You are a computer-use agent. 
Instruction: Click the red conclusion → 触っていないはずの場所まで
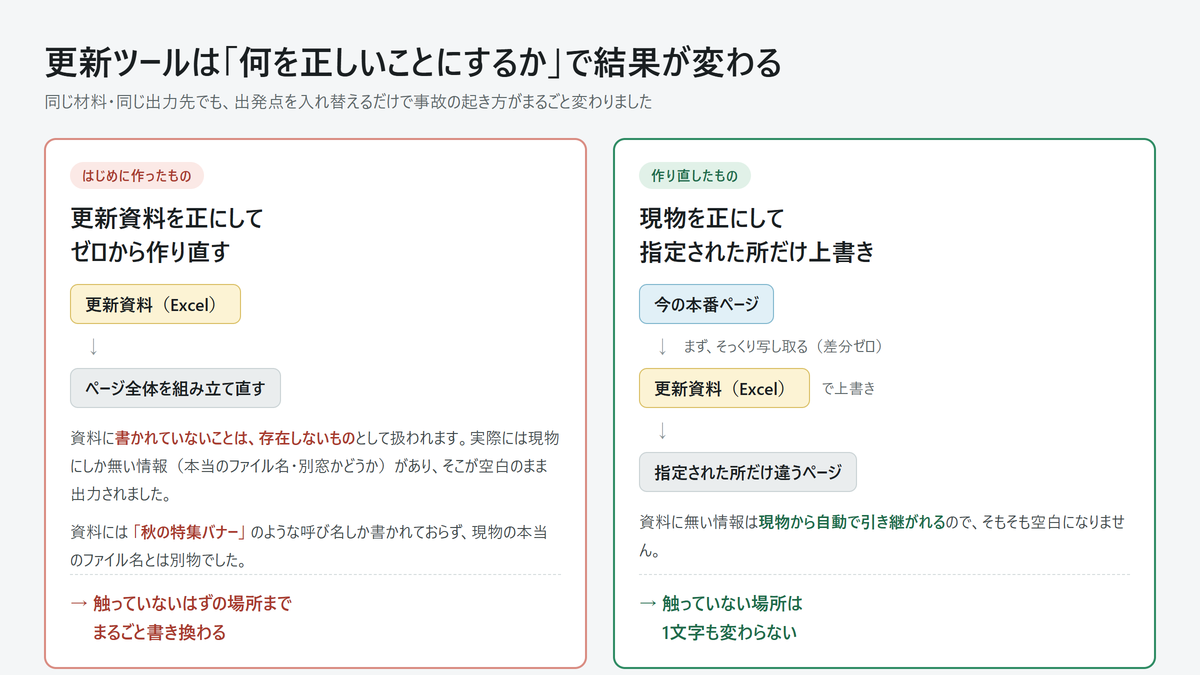click(181, 604)
